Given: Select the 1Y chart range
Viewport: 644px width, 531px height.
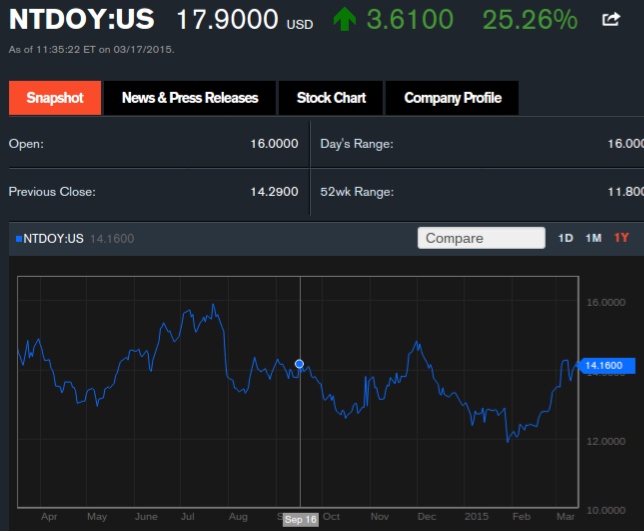Looking at the screenshot, I should (x=622, y=238).
